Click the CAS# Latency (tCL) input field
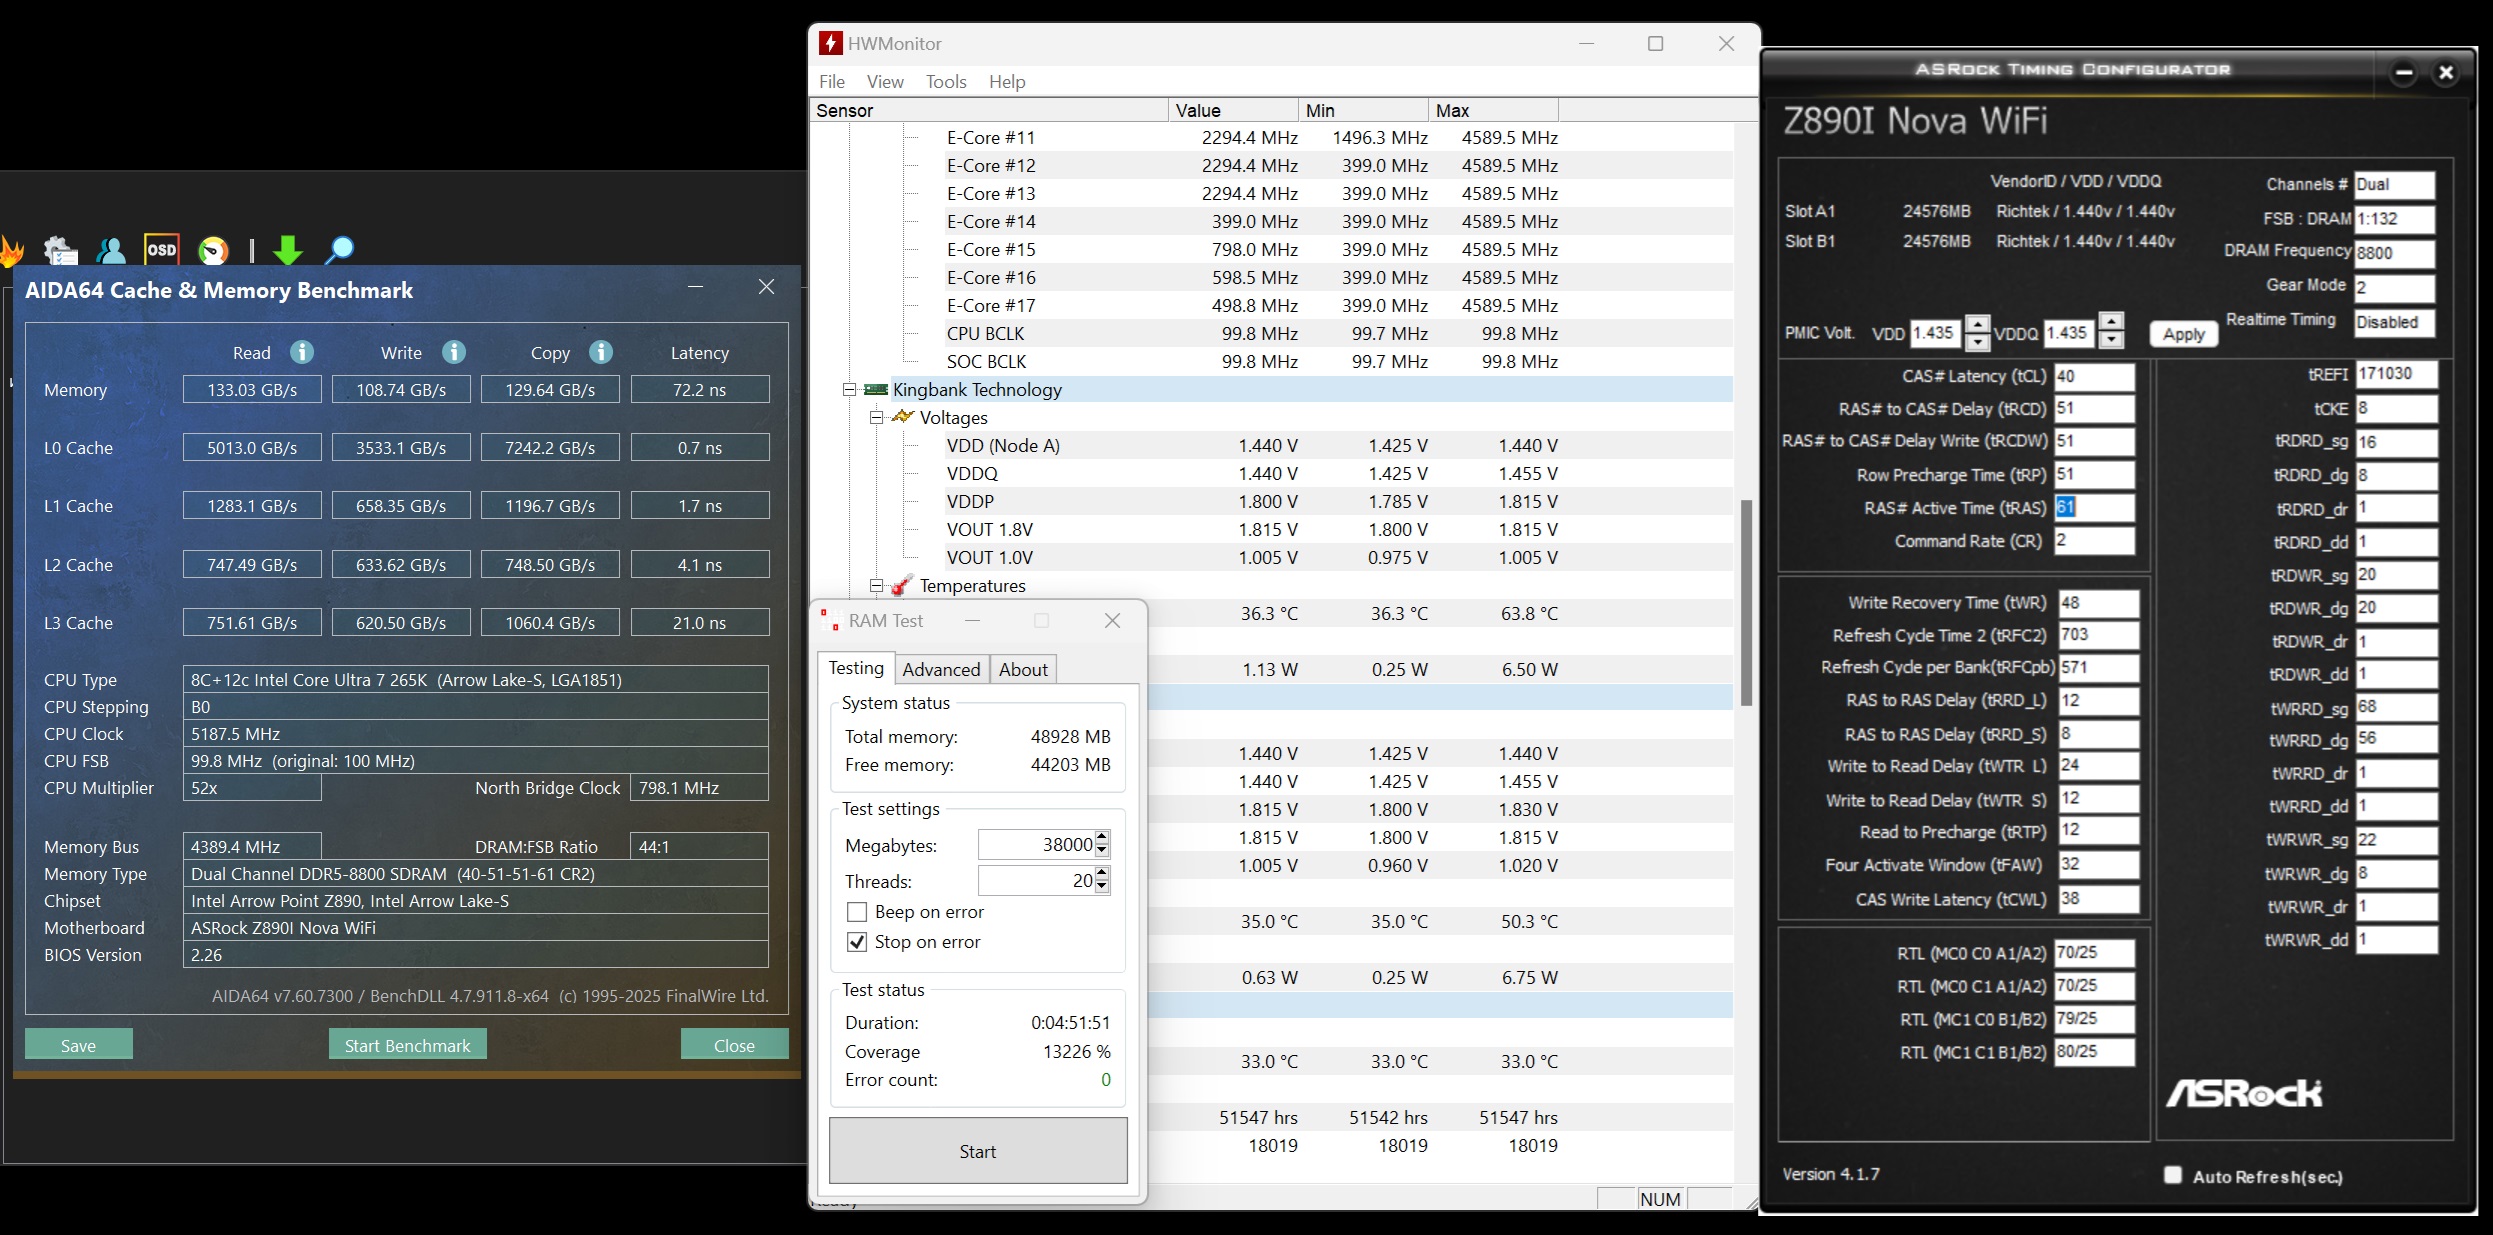The height and width of the screenshot is (1235, 2493). (x=2094, y=377)
